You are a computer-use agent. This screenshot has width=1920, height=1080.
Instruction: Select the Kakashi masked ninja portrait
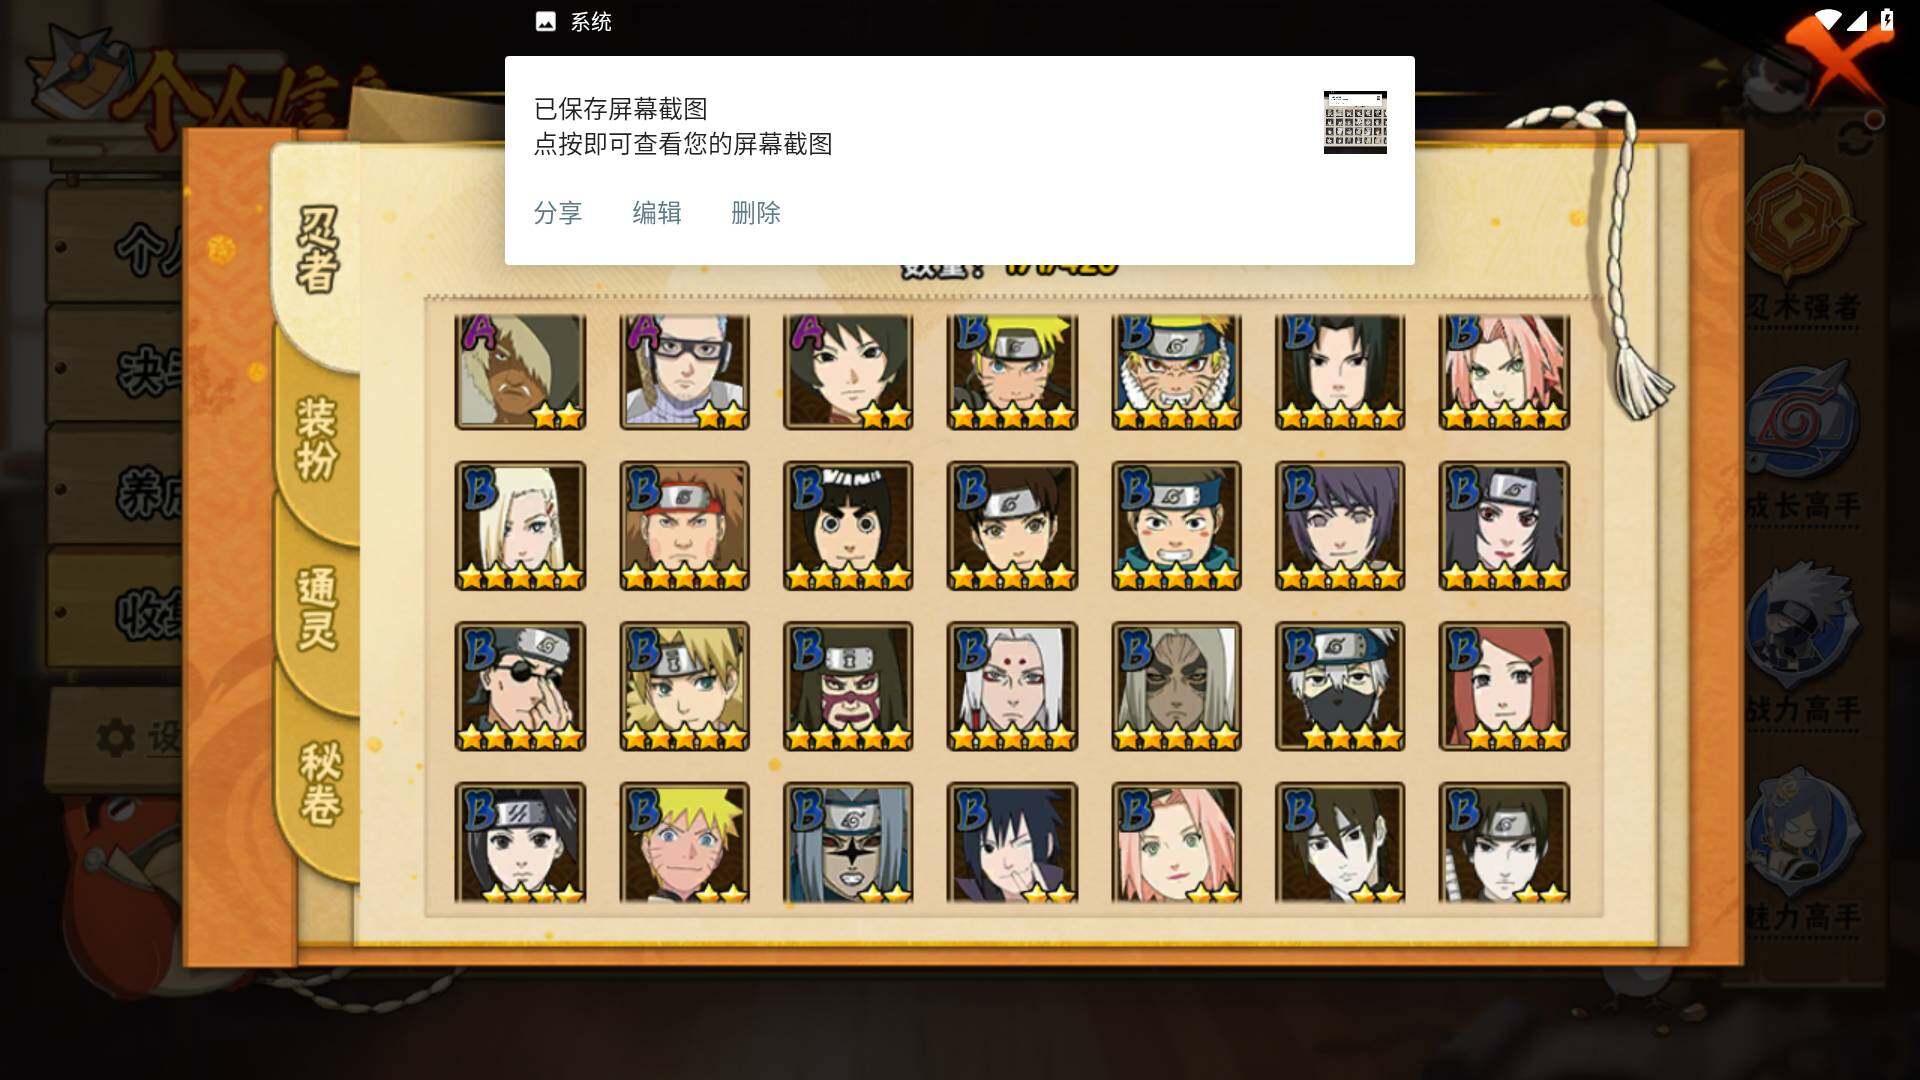tap(1339, 686)
